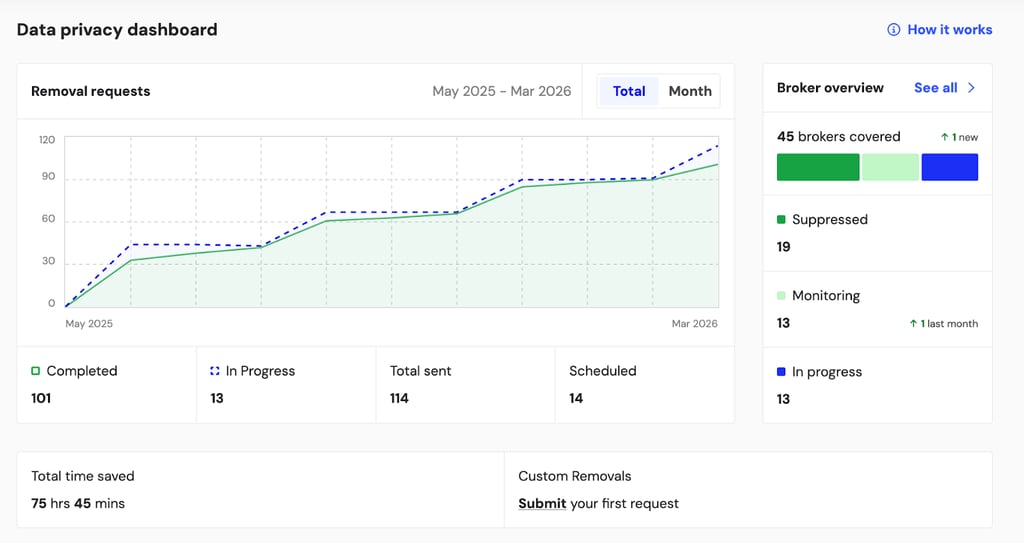1024x543 pixels.
Task: Select the Removal requests heading
Action: 91,91
